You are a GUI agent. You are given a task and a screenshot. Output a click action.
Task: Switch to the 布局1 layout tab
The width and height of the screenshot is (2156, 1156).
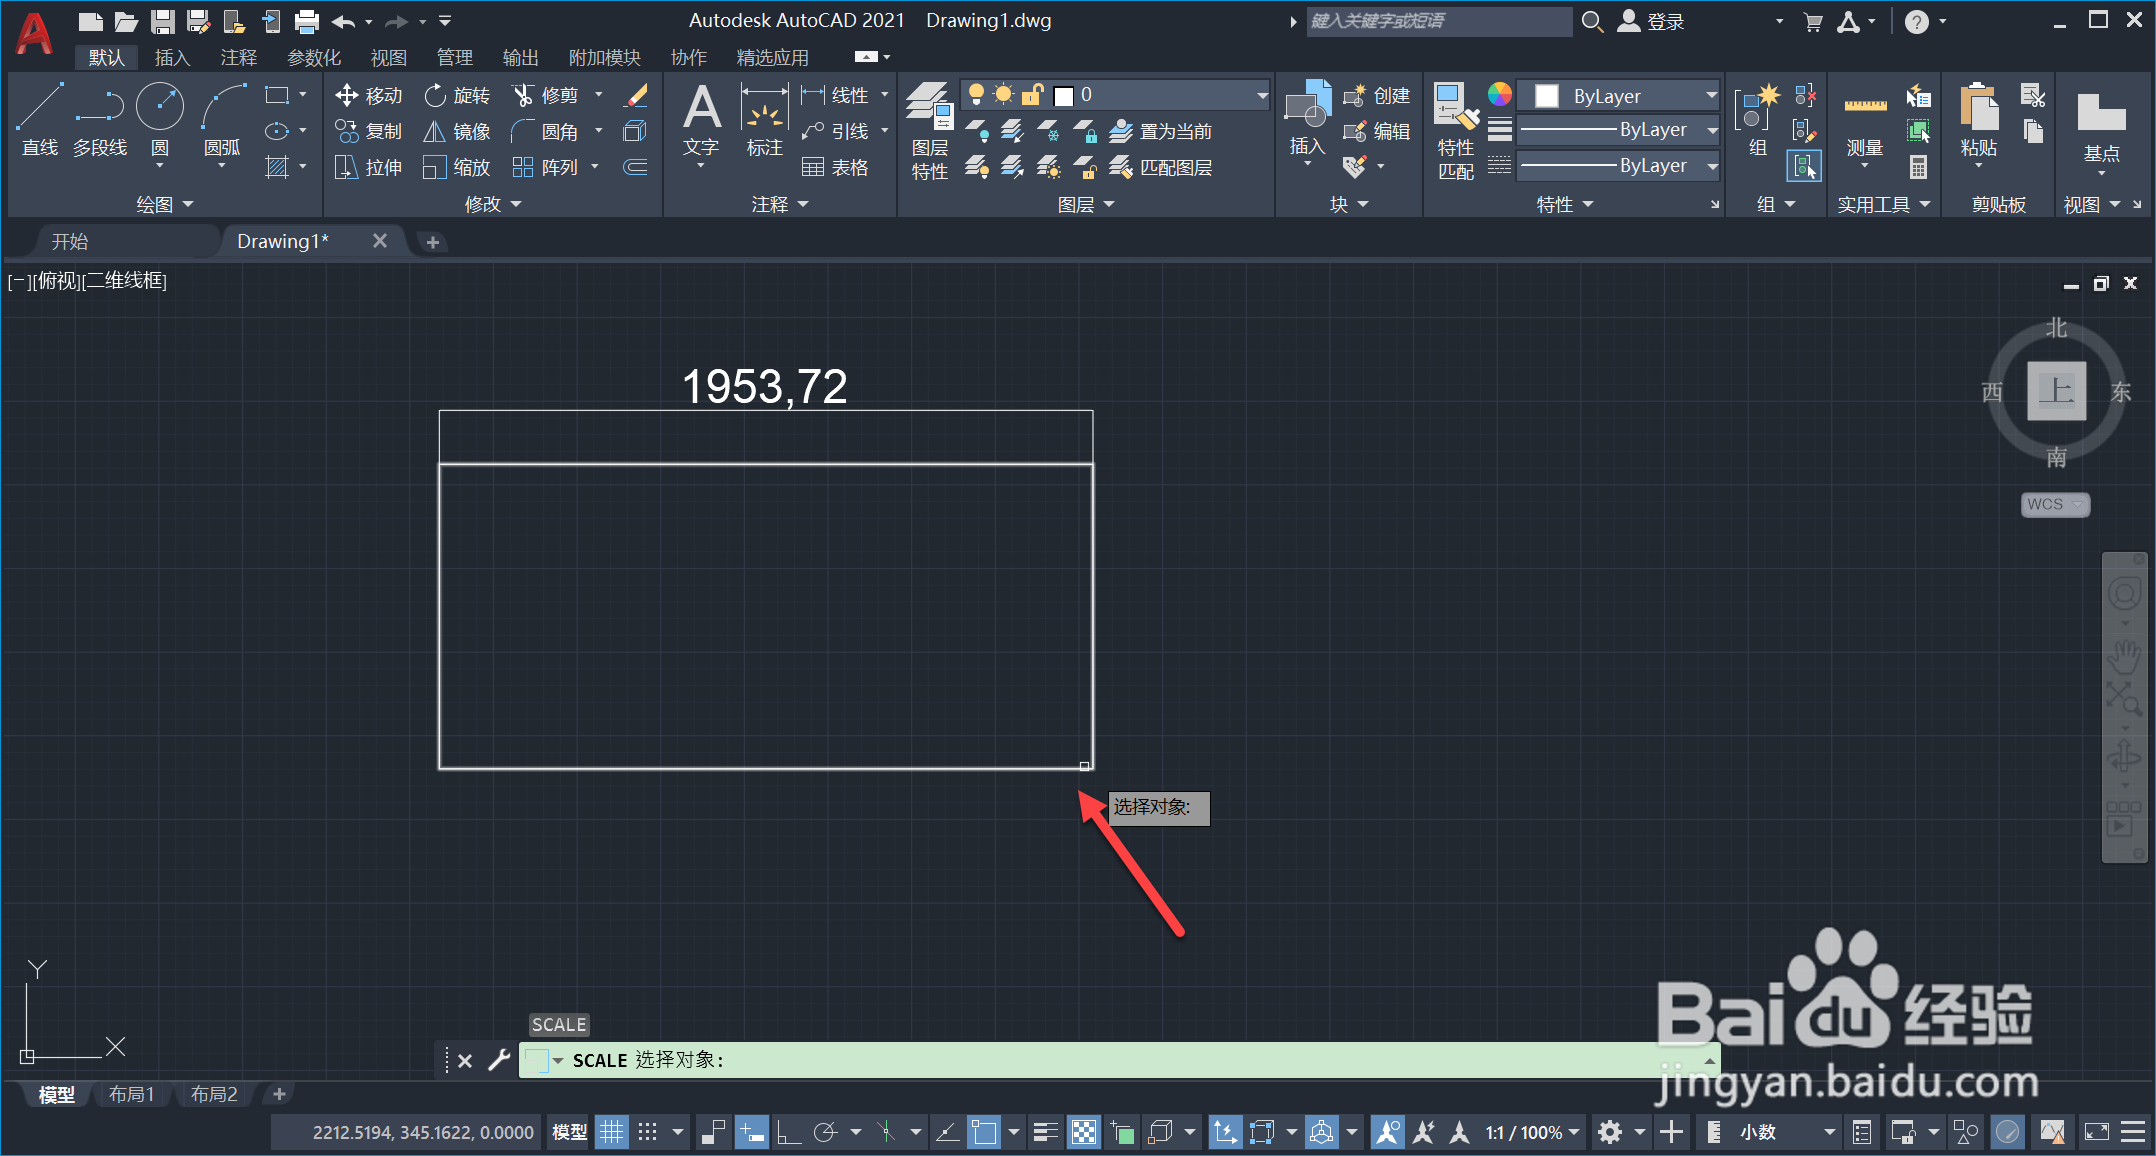click(x=131, y=1094)
